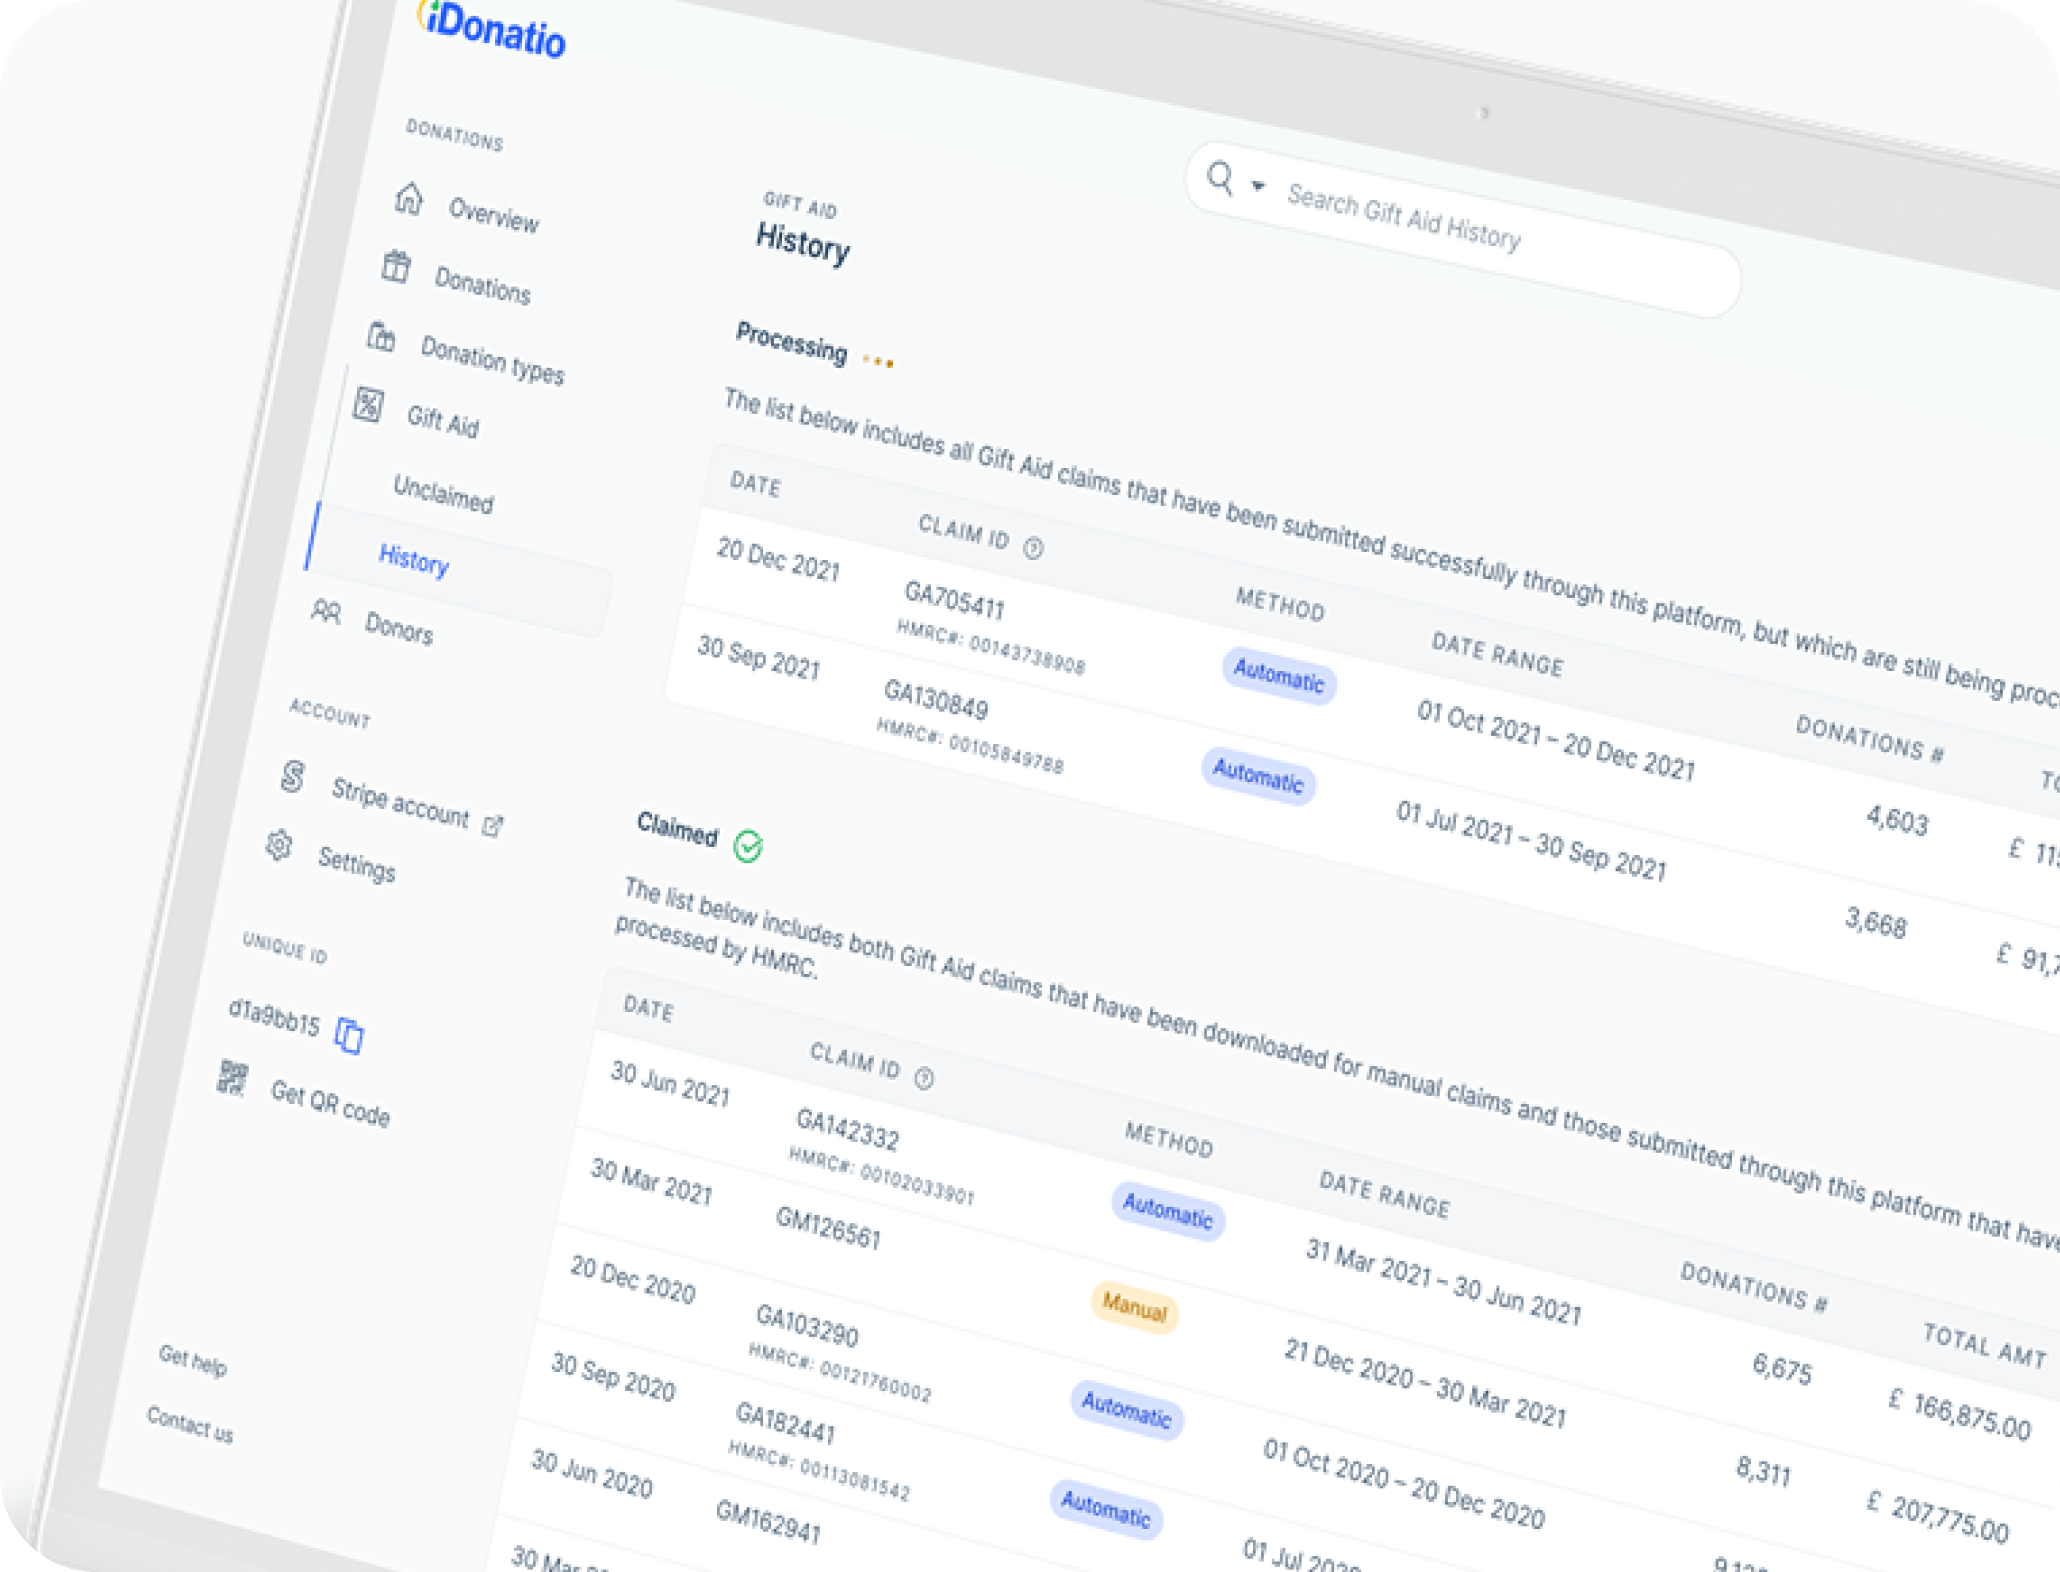Copy unique ID d1a9bb15 with the copy icon
The height and width of the screenshot is (1572, 2060).
[x=349, y=1036]
